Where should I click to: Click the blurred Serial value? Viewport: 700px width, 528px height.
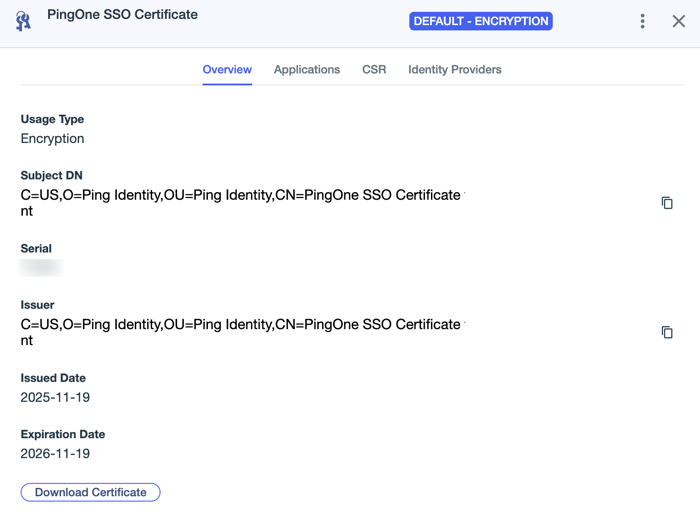(x=41, y=268)
